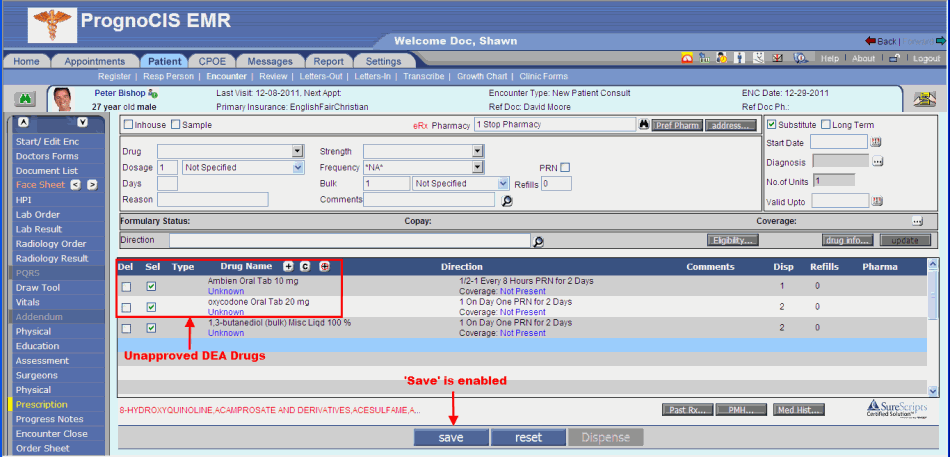Screen dimensions: 950x457
Task: Enable the Sample checkbox
Action: [176, 125]
